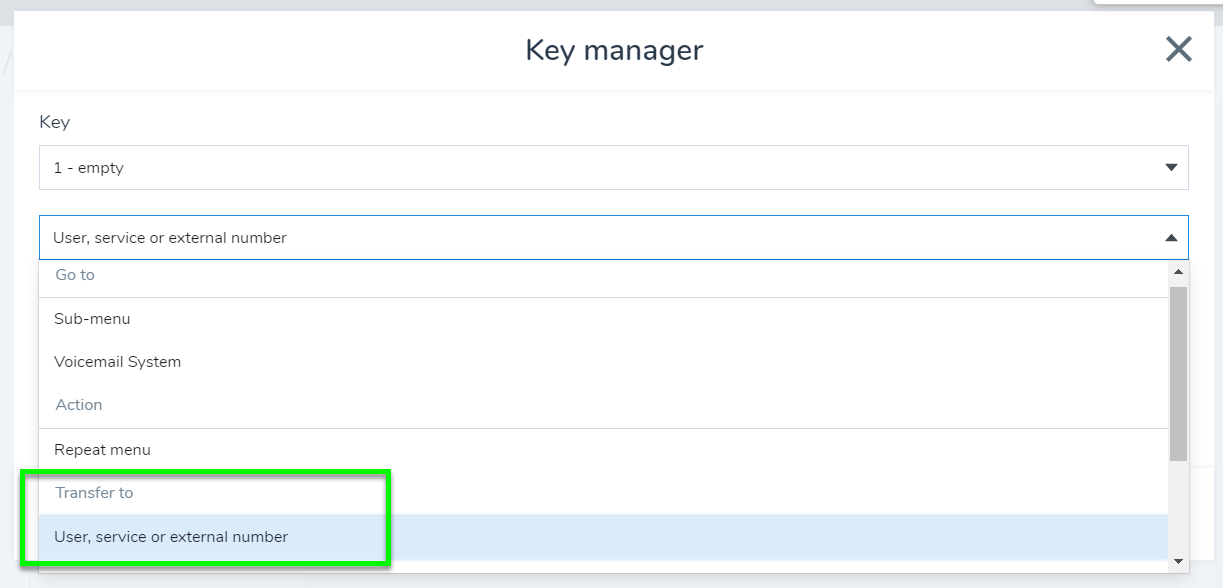This screenshot has width=1223, height=588.
Task: Click the "Key manager" dialog title
Action: point(614,50)
